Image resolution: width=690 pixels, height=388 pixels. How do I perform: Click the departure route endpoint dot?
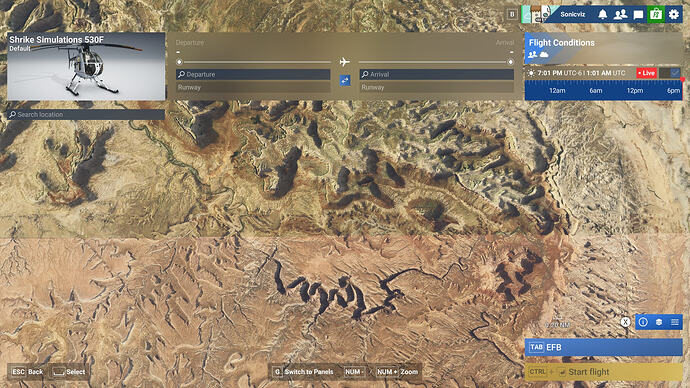[x=179, y=62]
